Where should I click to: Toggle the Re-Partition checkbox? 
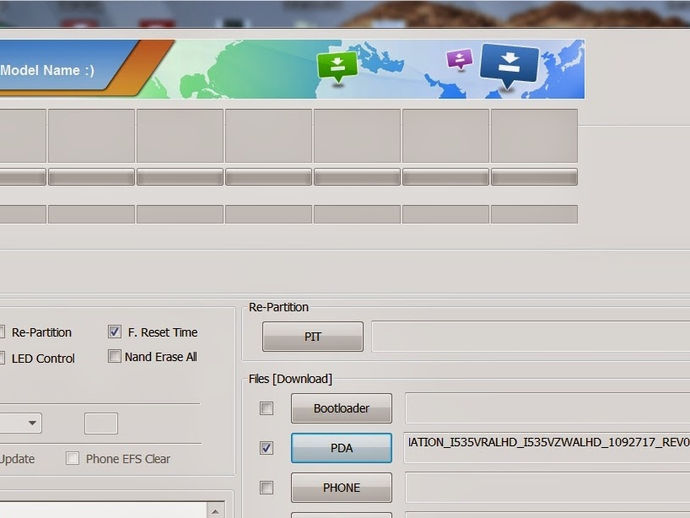click(2, 332)
